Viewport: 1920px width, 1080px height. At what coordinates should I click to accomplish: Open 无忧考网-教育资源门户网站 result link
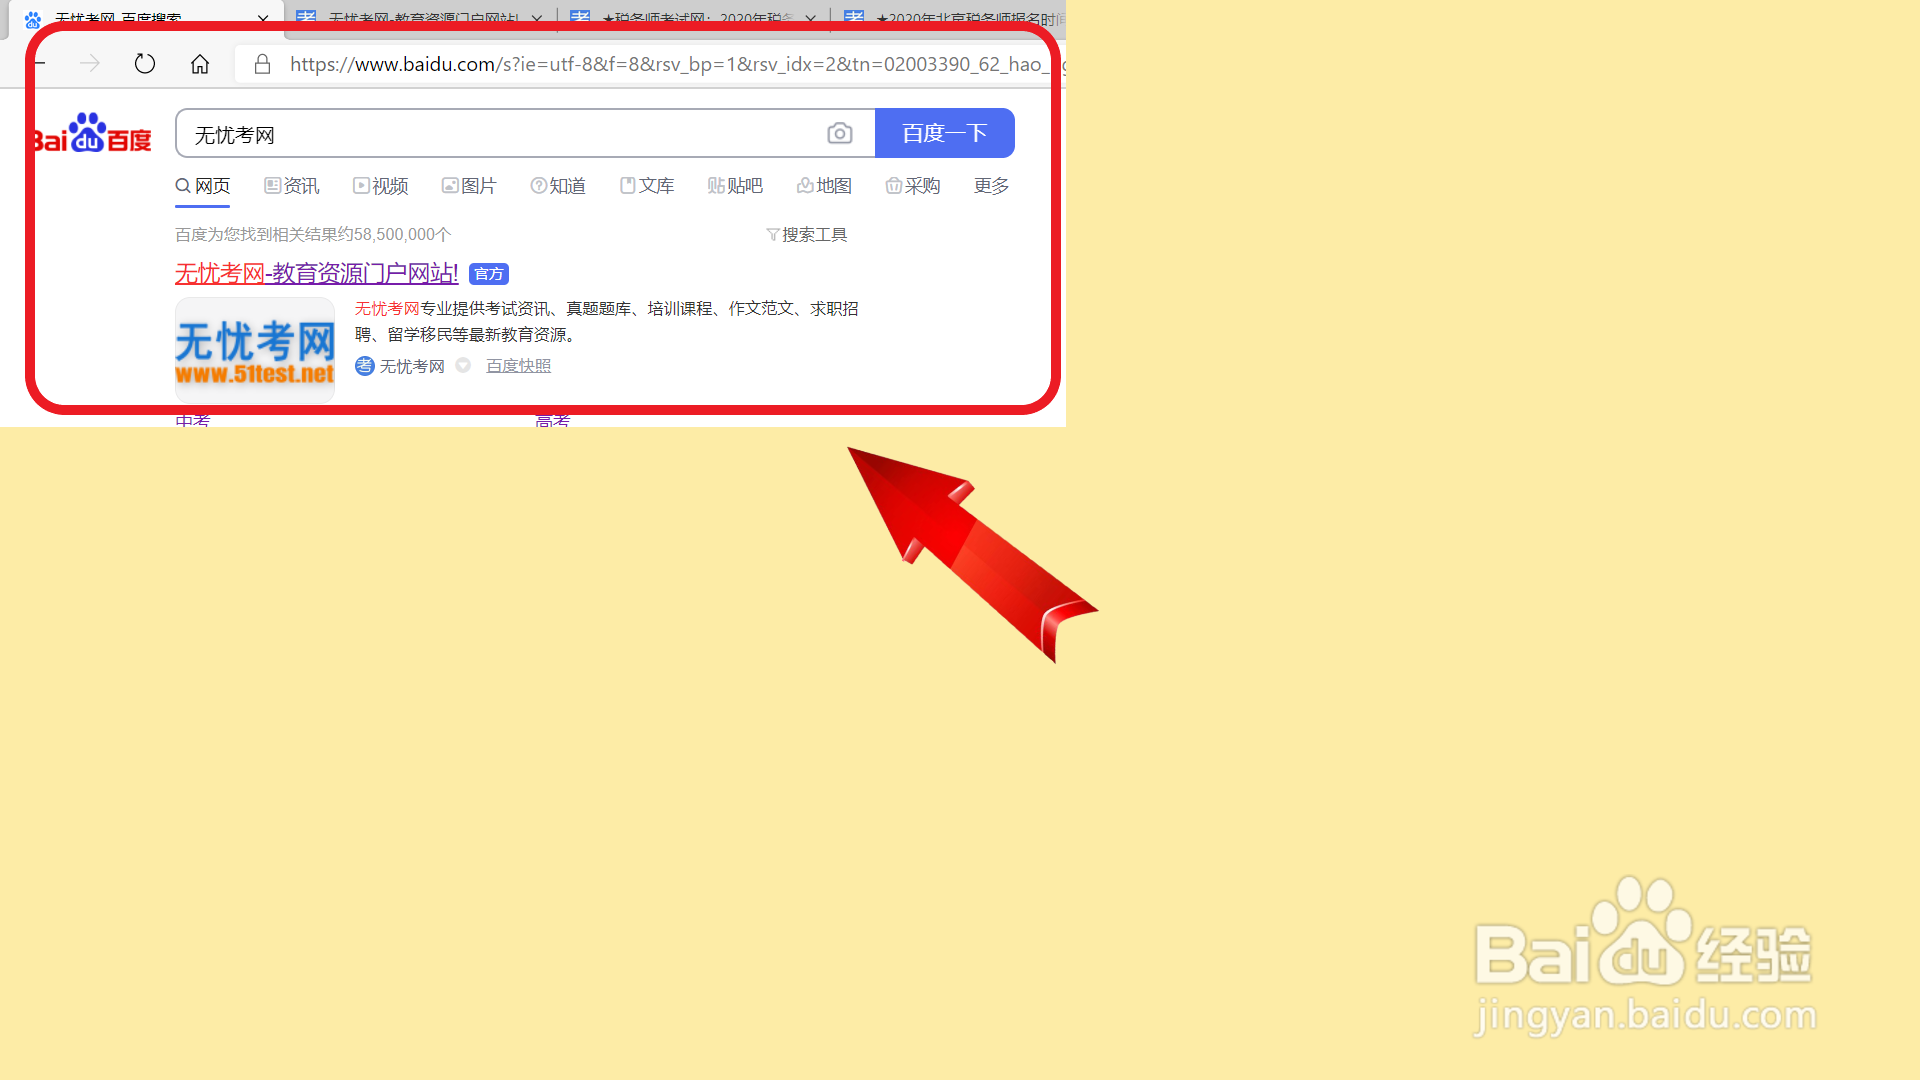click(x=317, y=273)
